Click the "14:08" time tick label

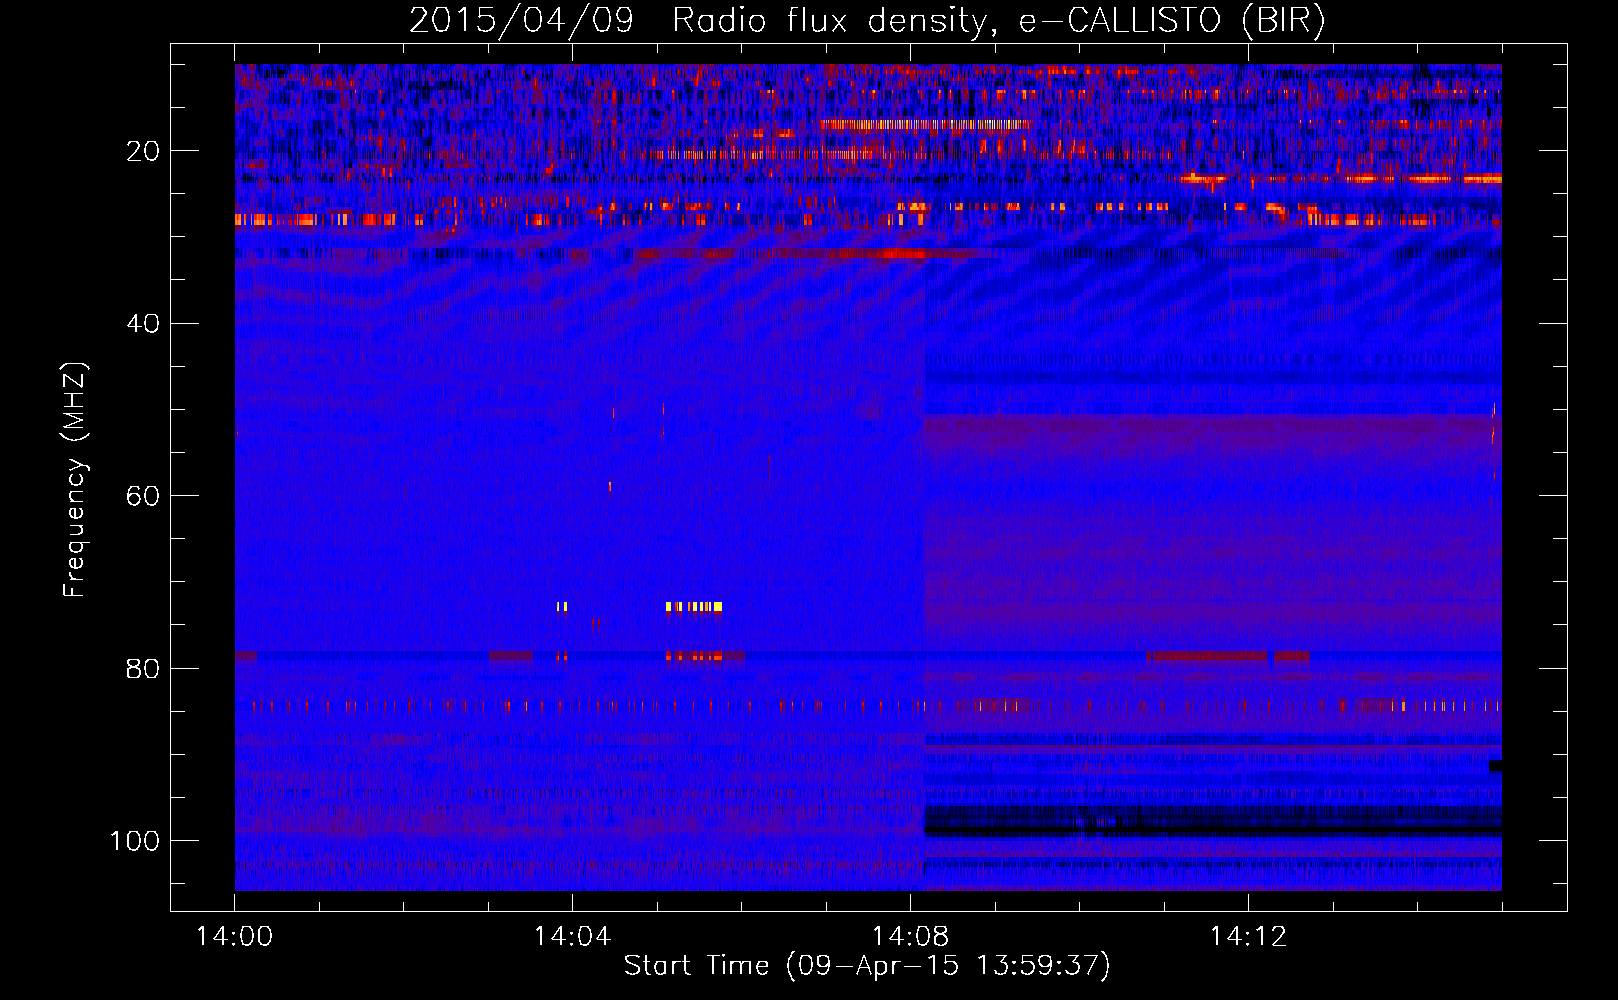(x=910, y=937)
